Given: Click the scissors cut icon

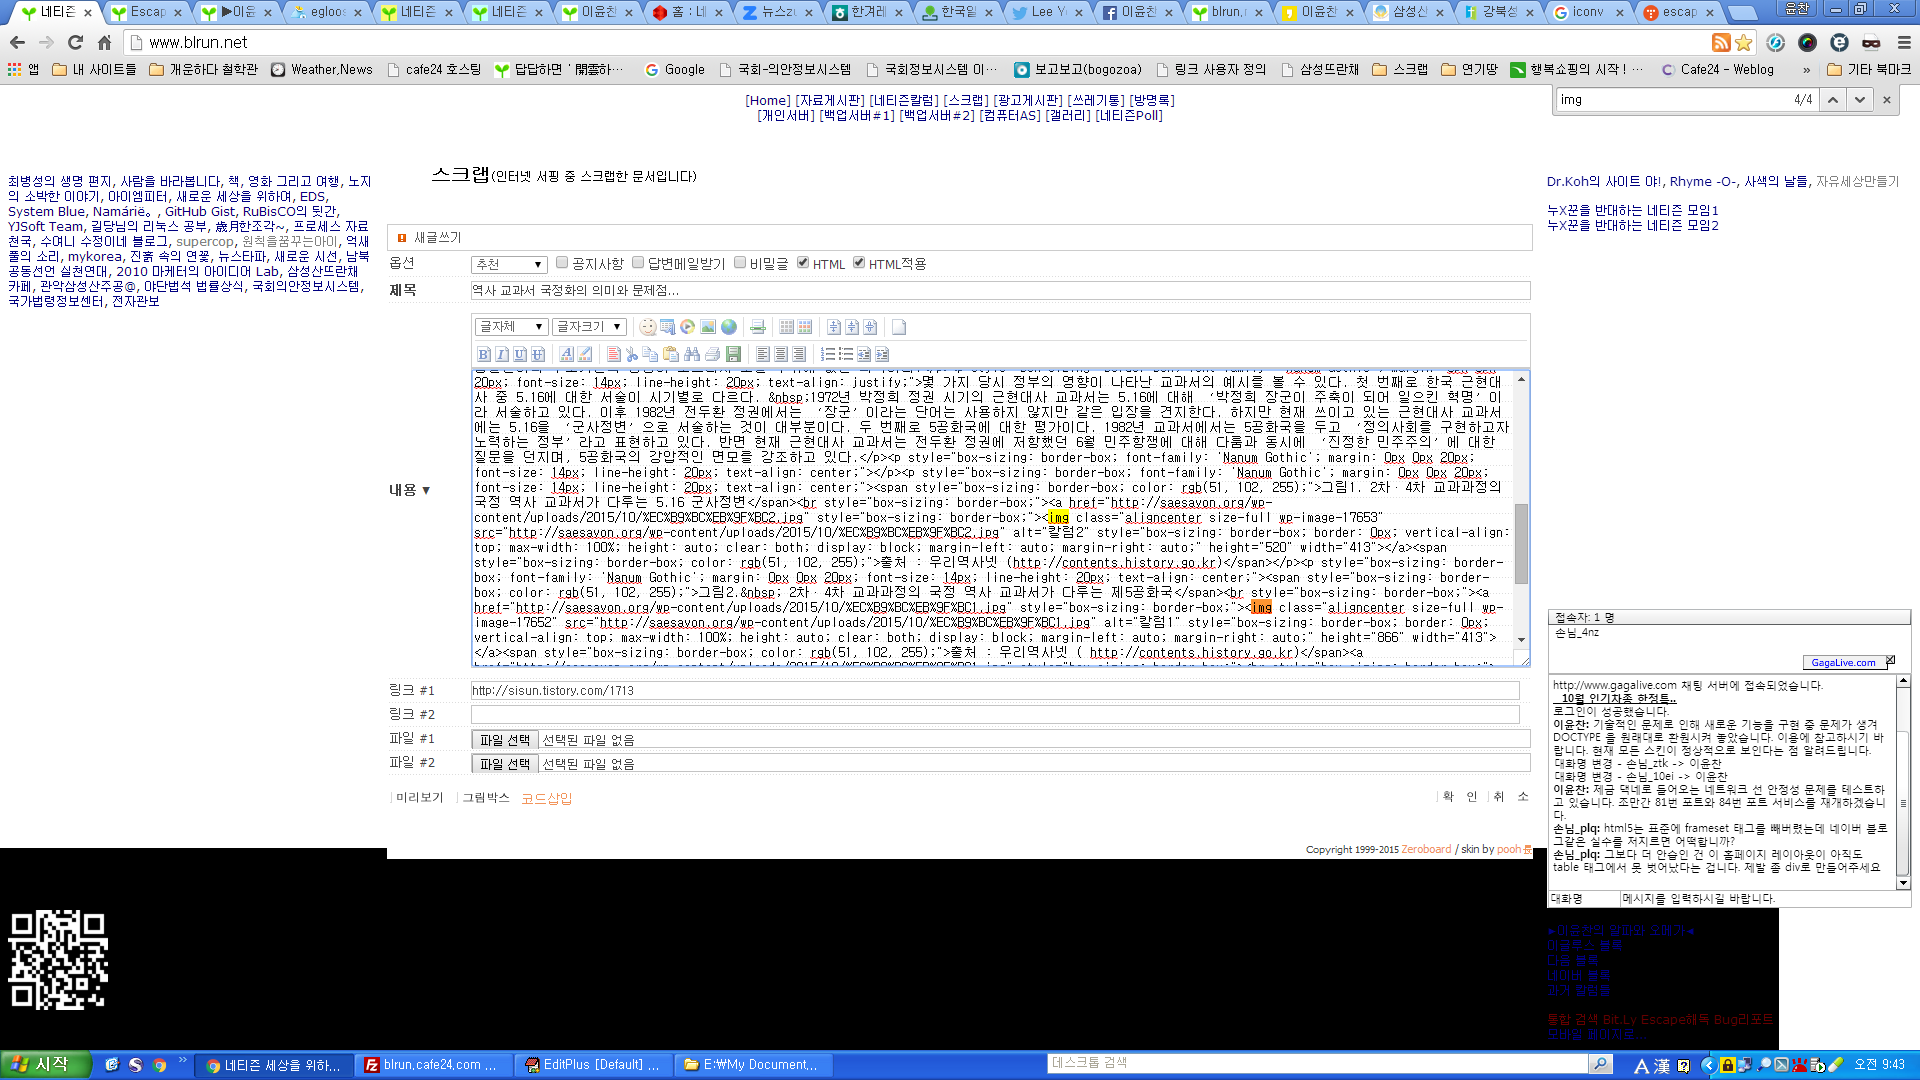Looking at the screenshot, I should 632,354.
